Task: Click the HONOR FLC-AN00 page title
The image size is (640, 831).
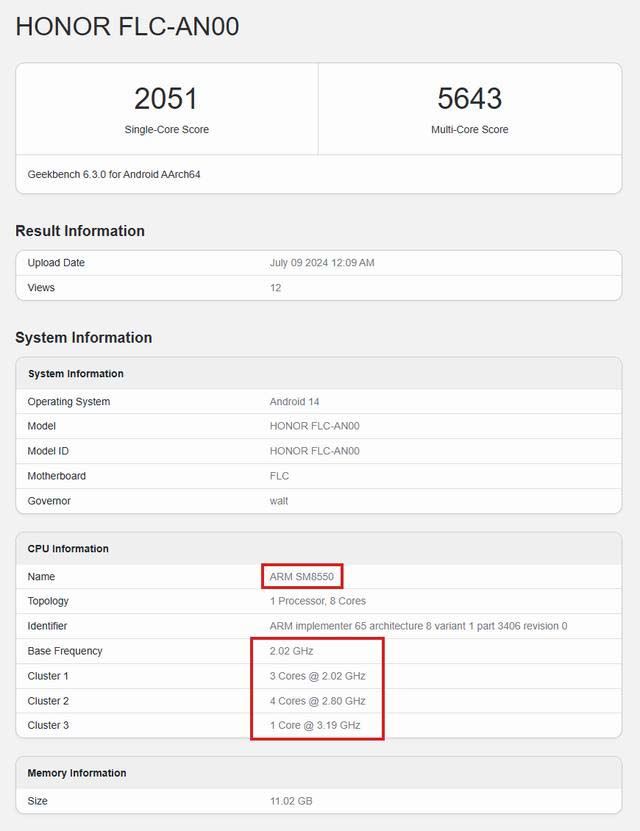Action: point(127,27)
